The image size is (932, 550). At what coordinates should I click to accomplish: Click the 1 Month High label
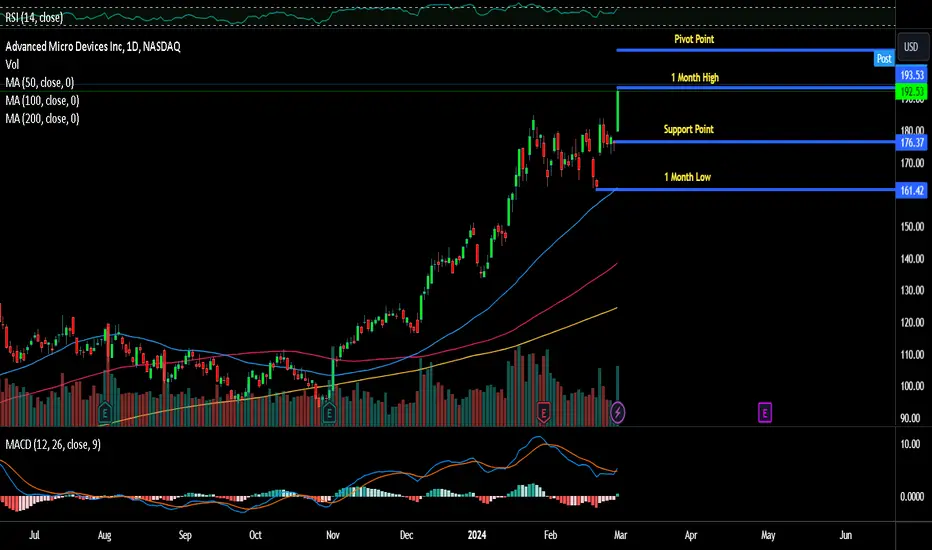[694, 78]
